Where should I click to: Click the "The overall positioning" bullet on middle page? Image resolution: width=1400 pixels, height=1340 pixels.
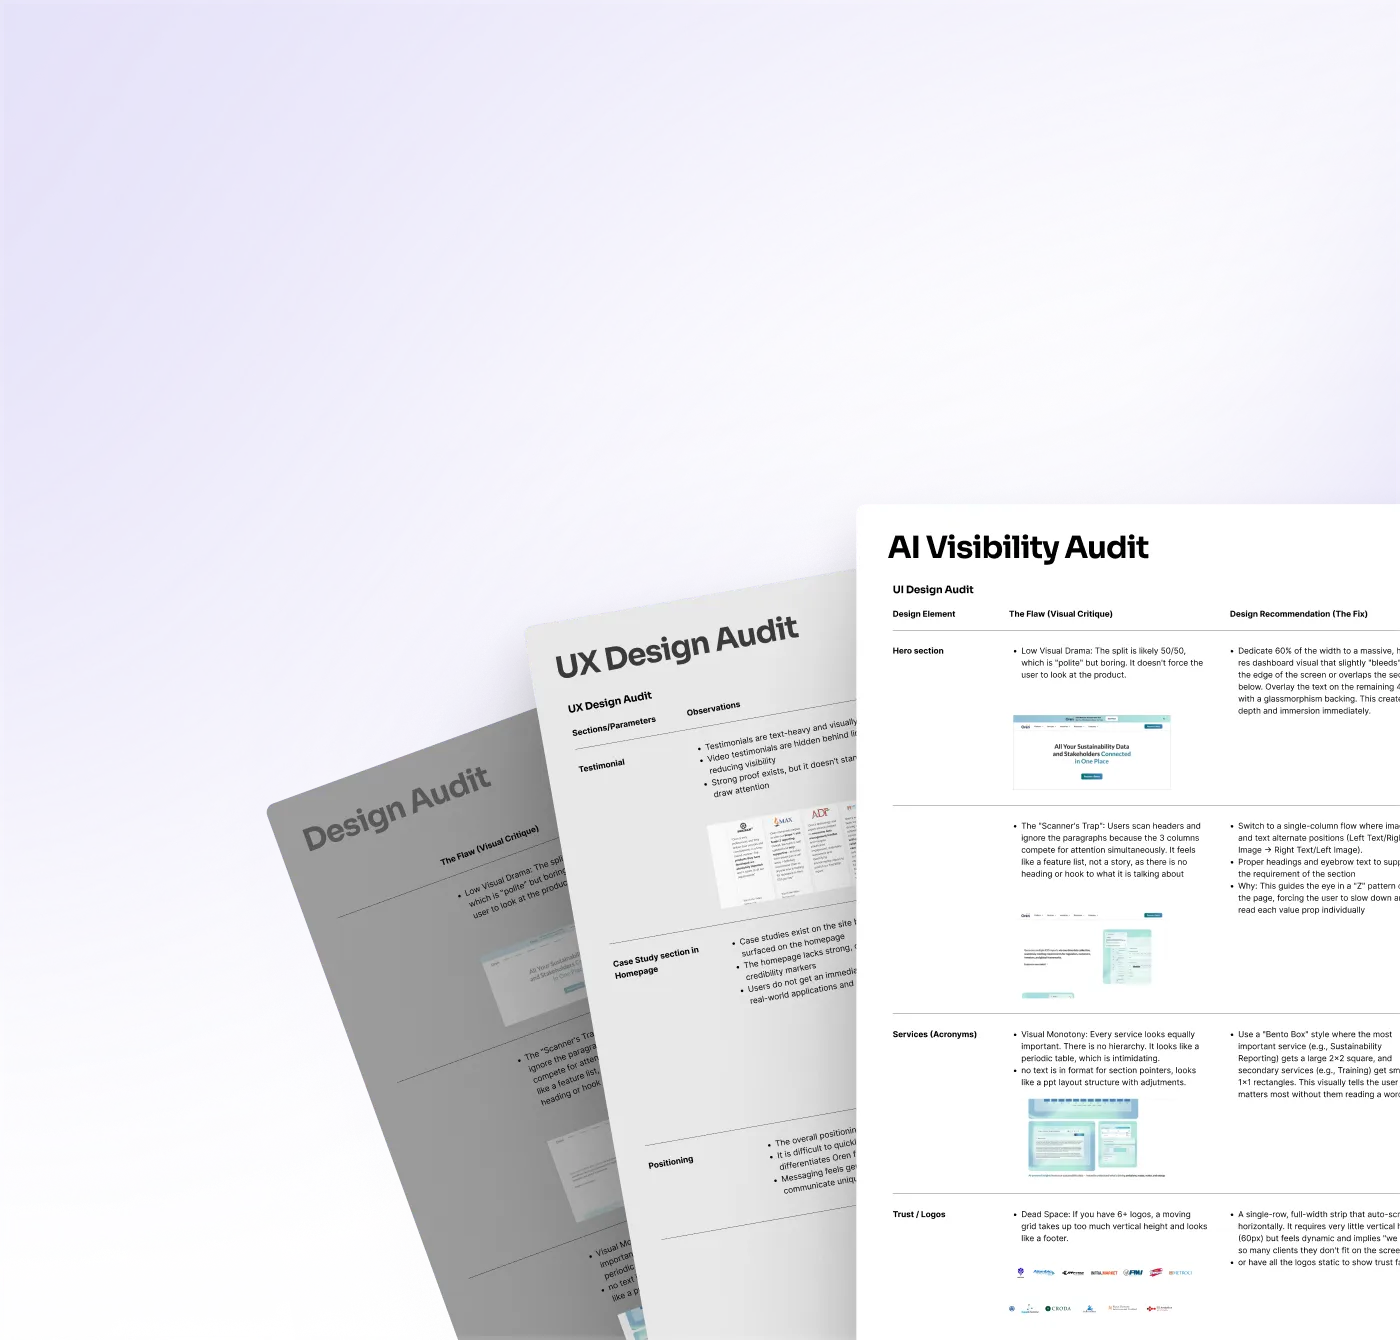click(815, 1137)
